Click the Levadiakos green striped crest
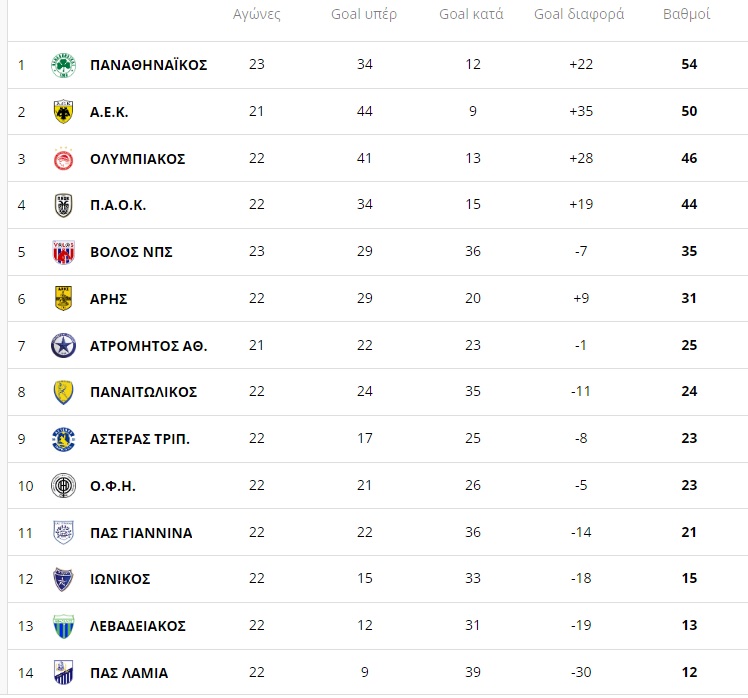 (63, 626)
